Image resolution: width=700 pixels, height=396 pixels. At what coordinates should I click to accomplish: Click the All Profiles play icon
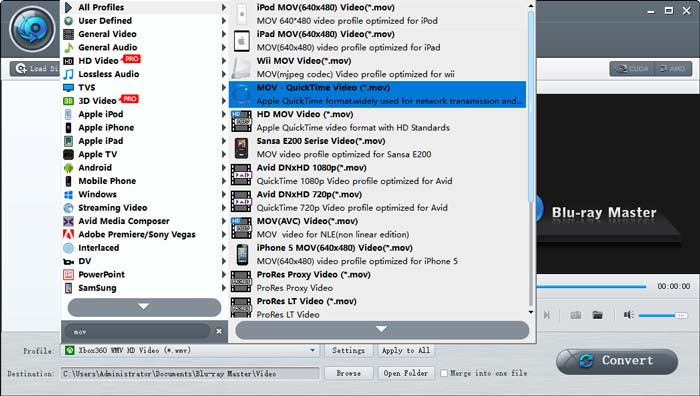click(x=68, y=7)
